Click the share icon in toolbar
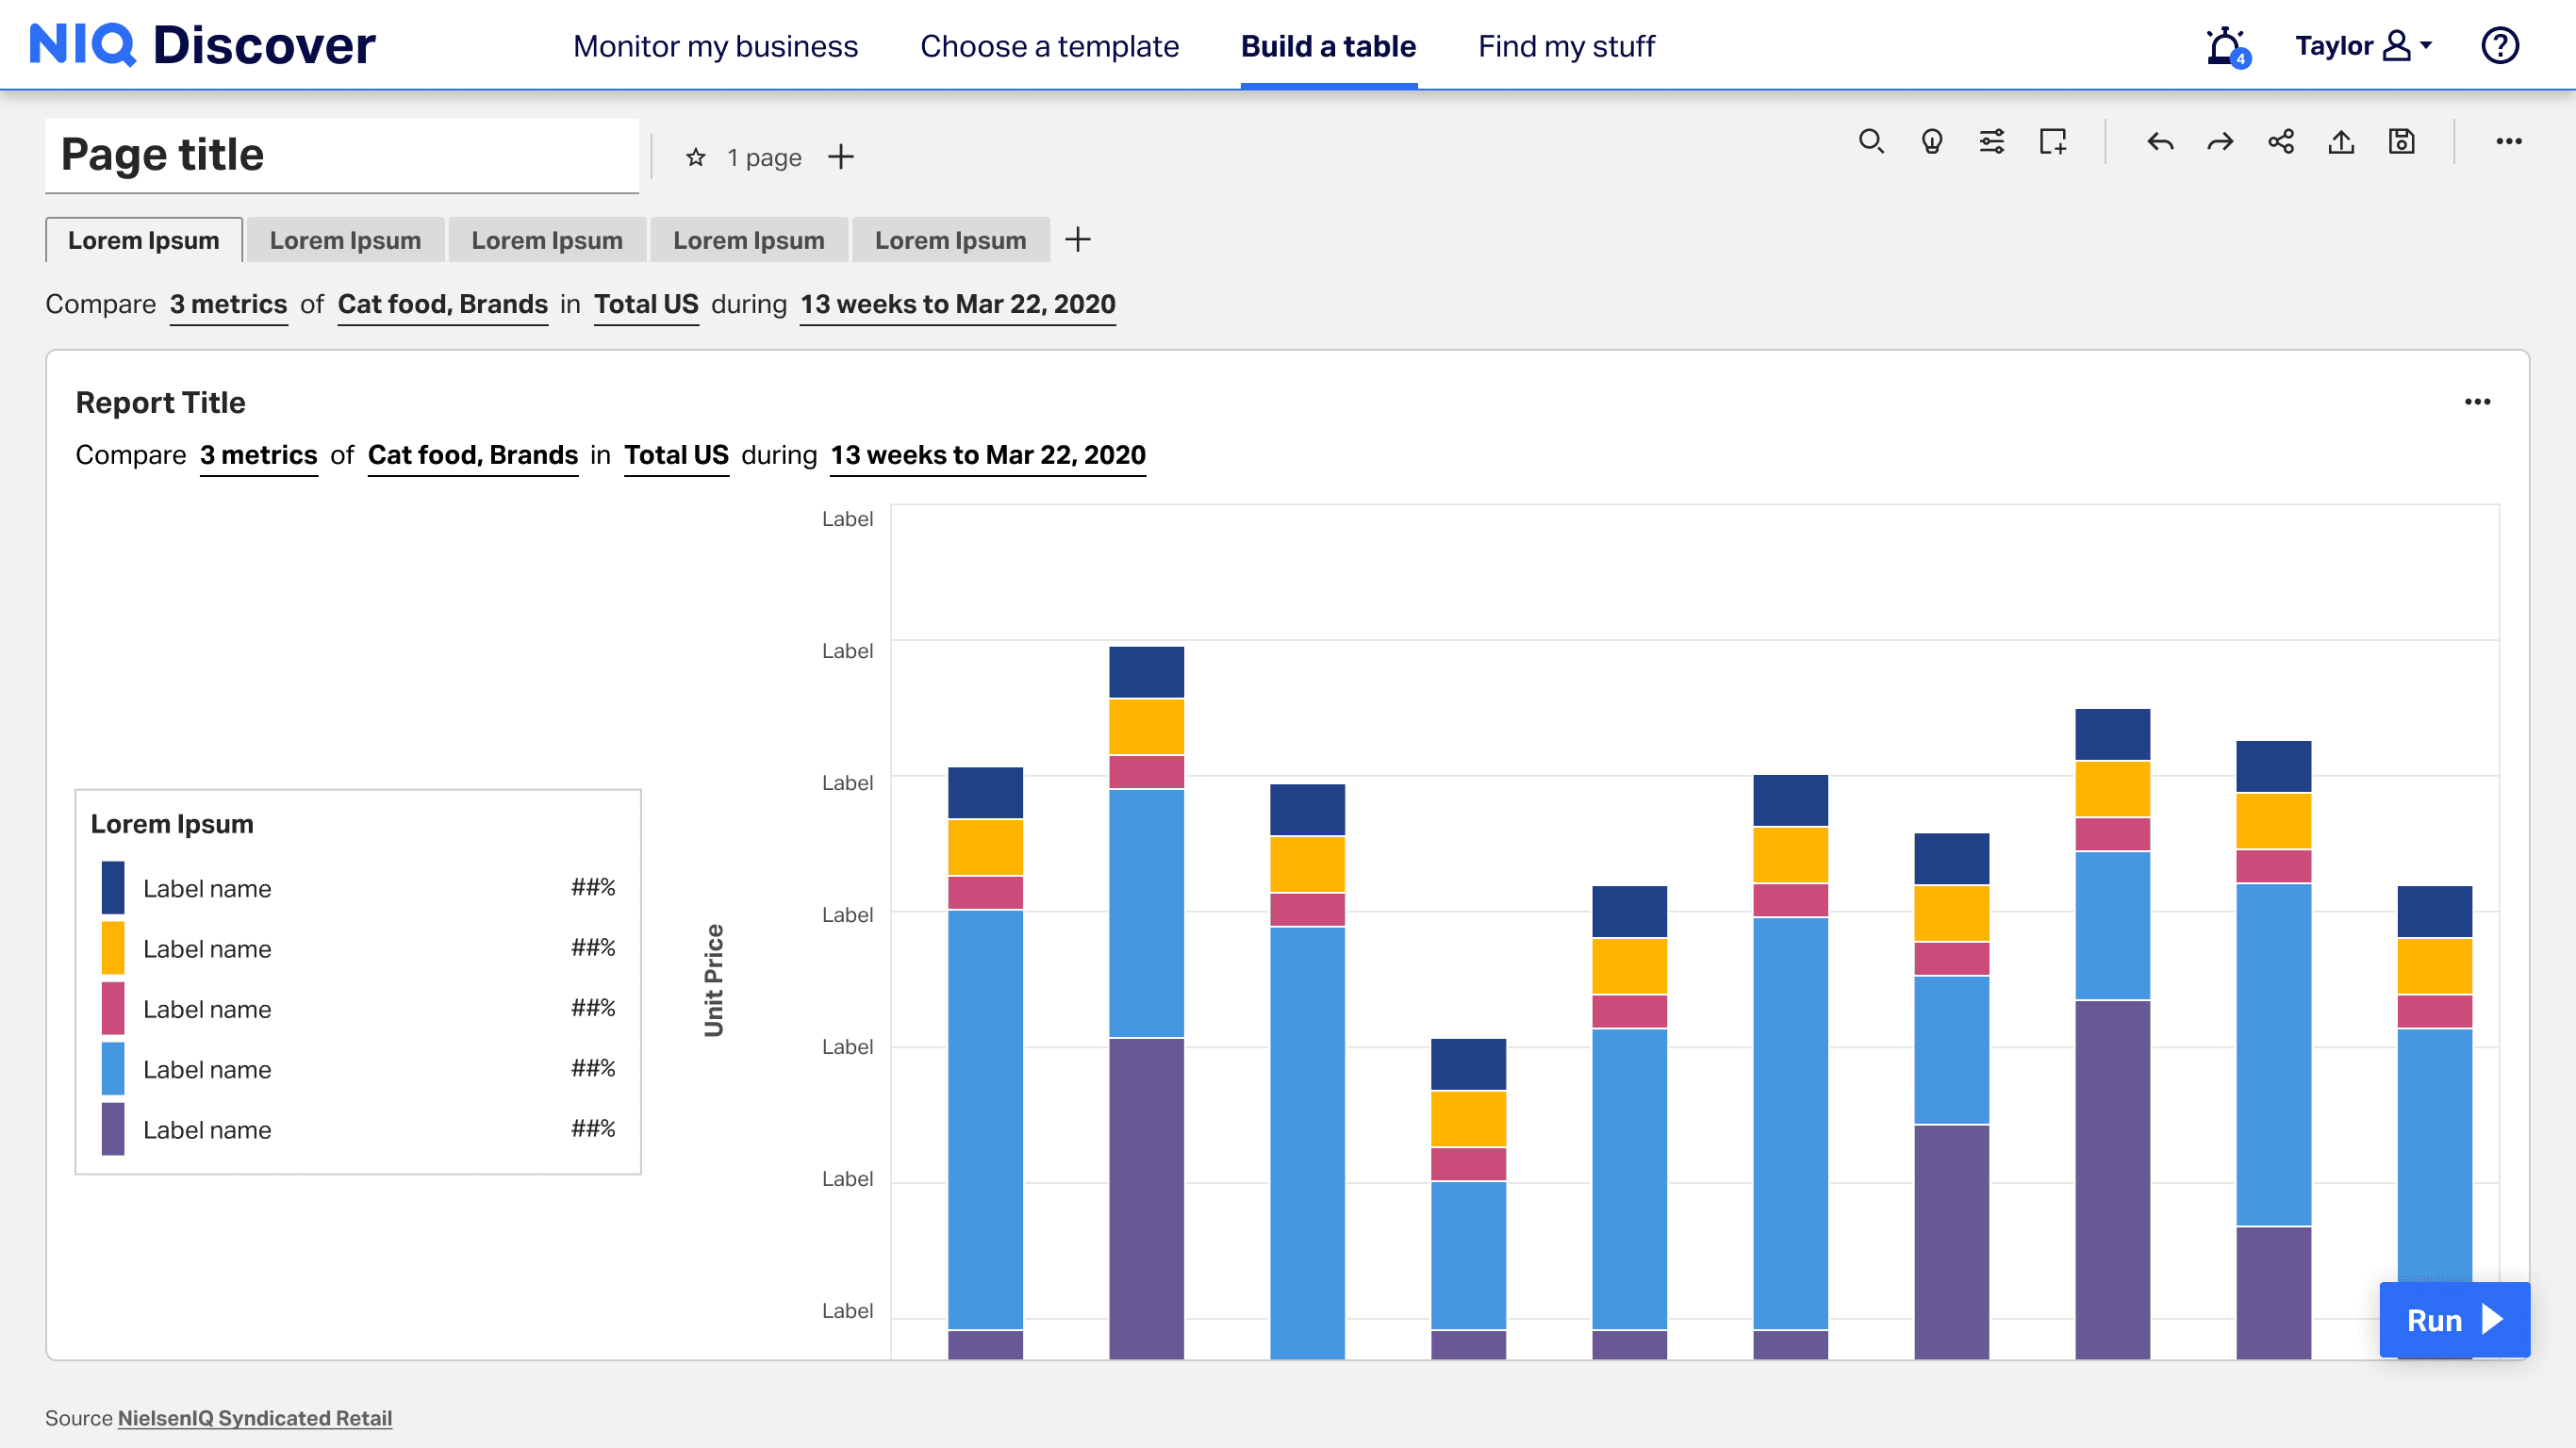 [2281, 141]
